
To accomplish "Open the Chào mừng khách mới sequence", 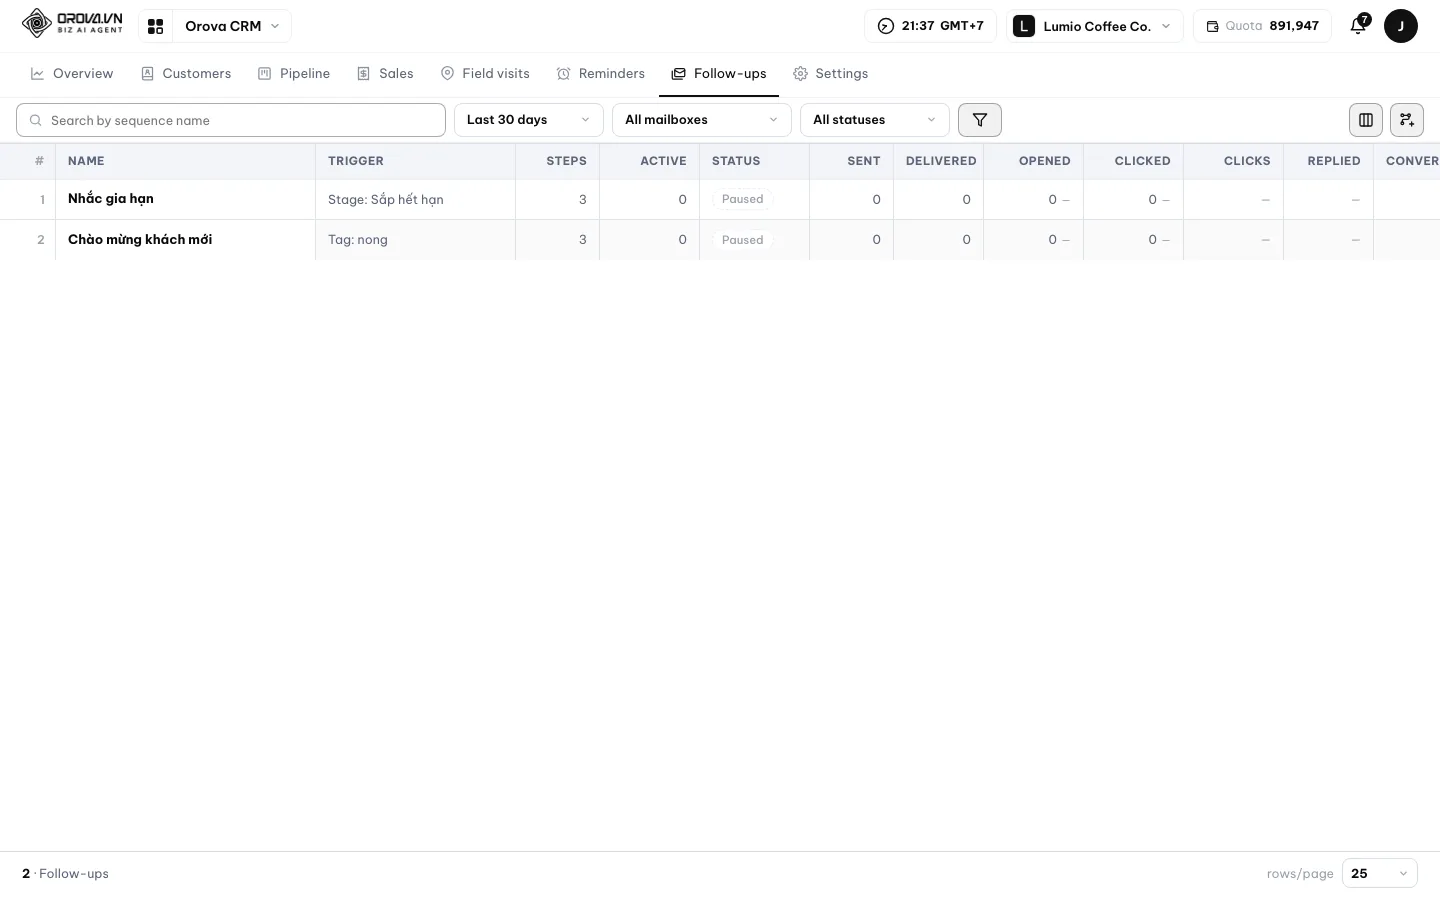I will click(x=140, y=240).
